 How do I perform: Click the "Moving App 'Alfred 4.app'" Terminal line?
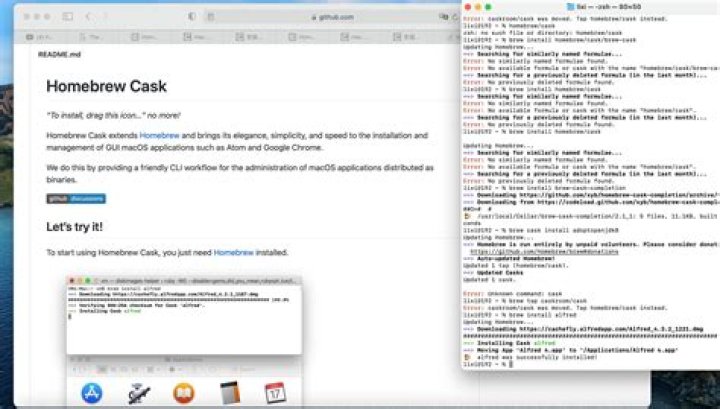(570, 350)
